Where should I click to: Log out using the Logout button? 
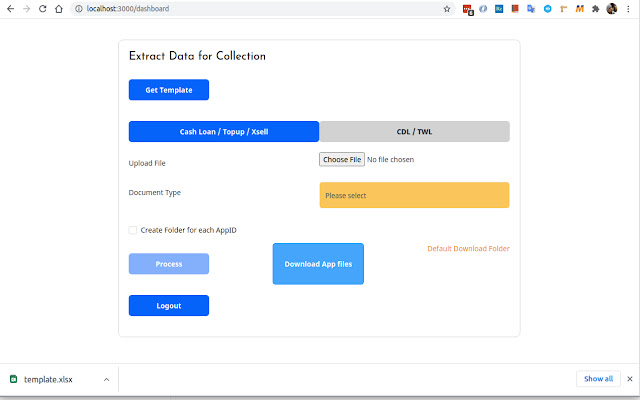[x=169, y=305]
